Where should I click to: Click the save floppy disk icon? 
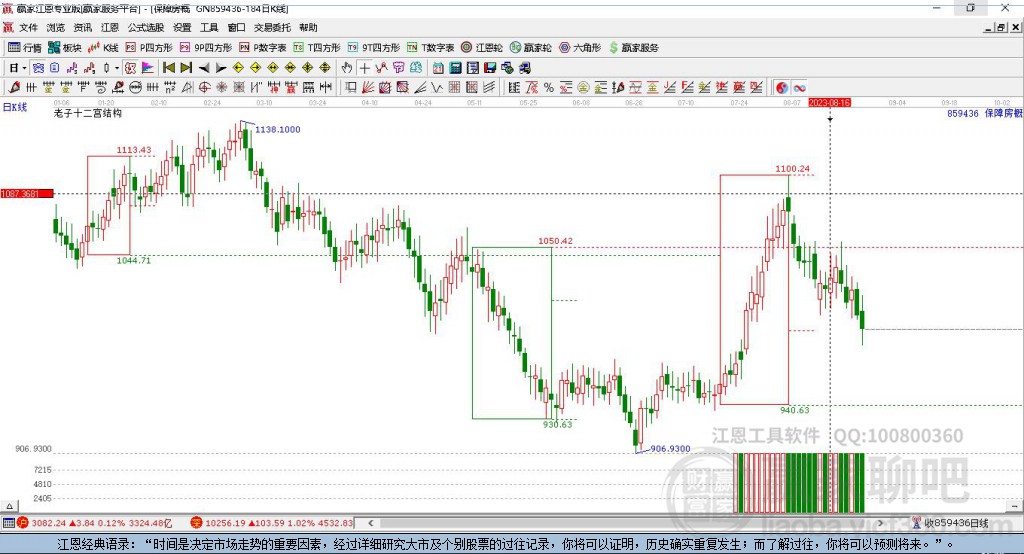pos(490,68)
